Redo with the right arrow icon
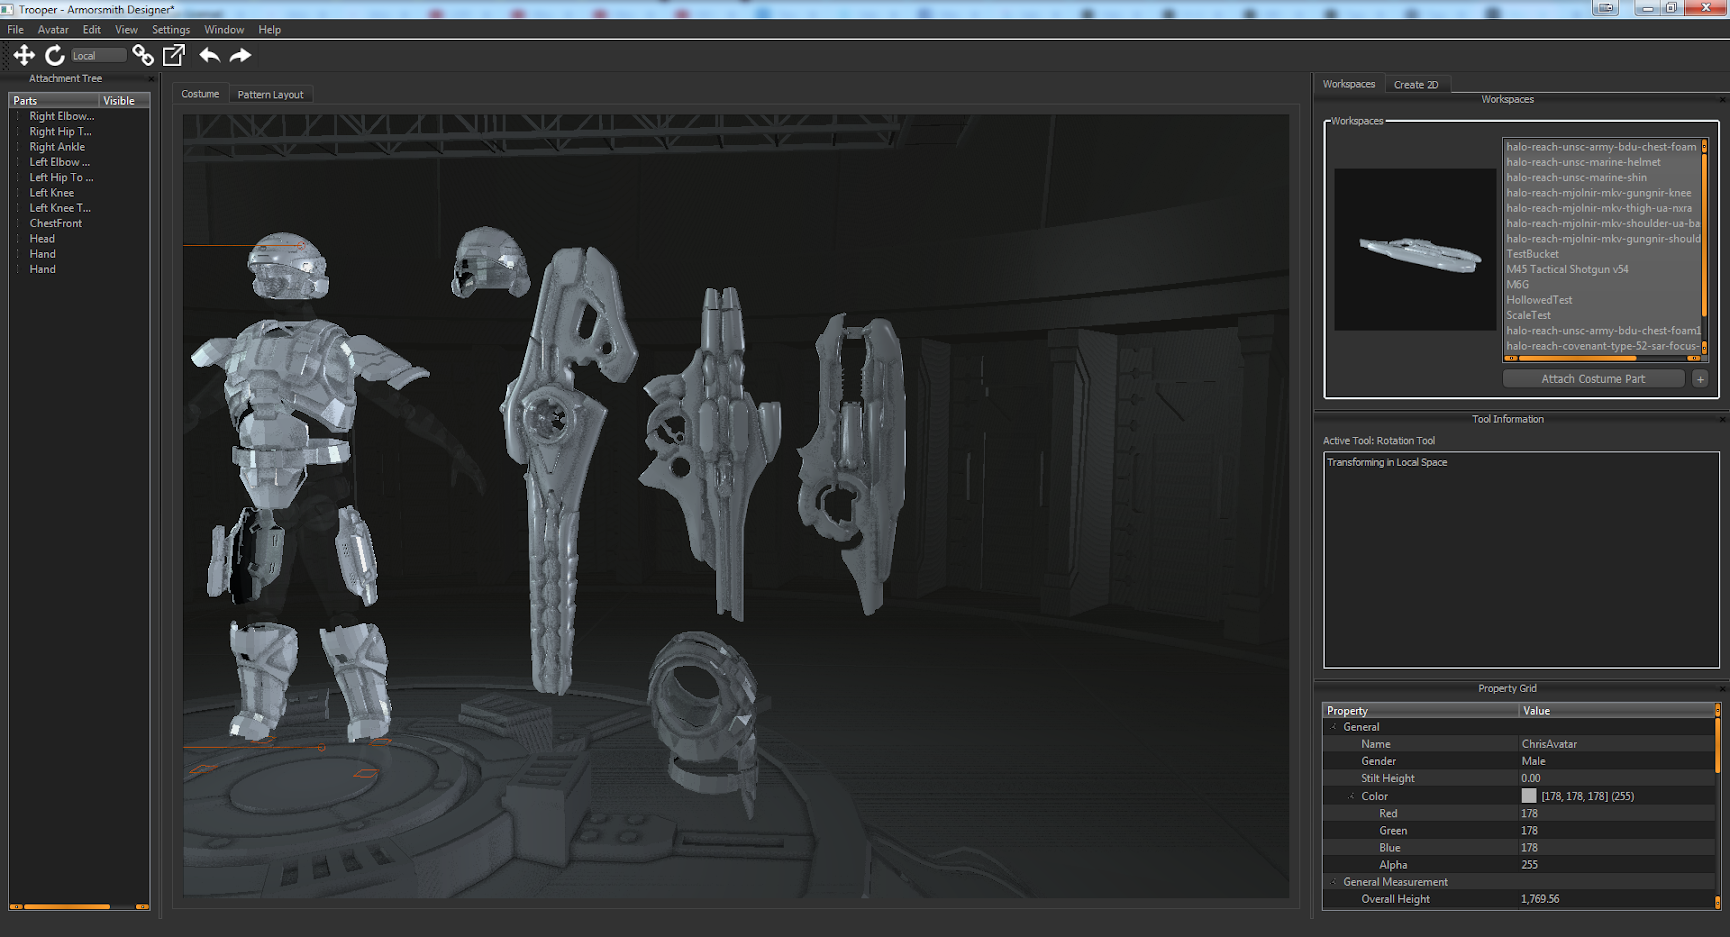This screenshot has height=937, width=1730. point(240,55)
